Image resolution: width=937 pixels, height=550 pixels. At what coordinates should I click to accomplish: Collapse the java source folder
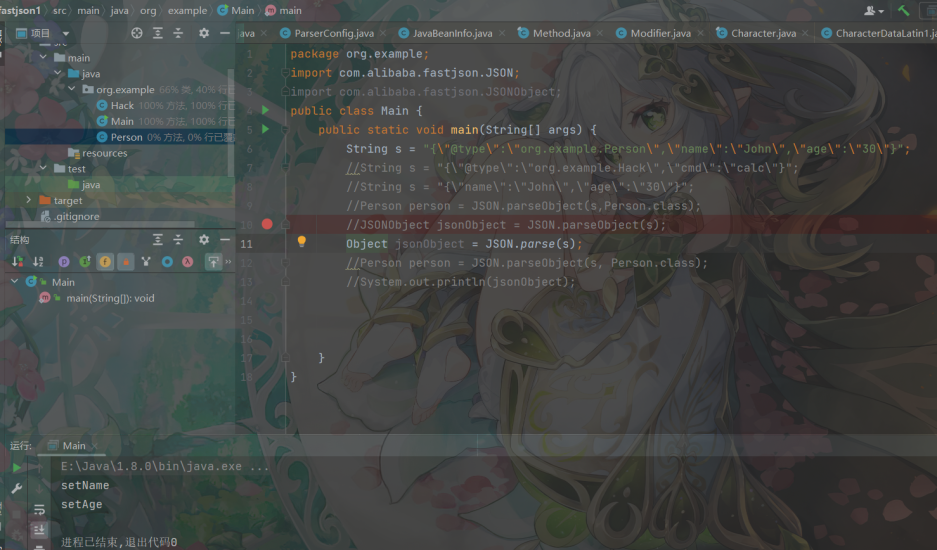coord(57,73)
